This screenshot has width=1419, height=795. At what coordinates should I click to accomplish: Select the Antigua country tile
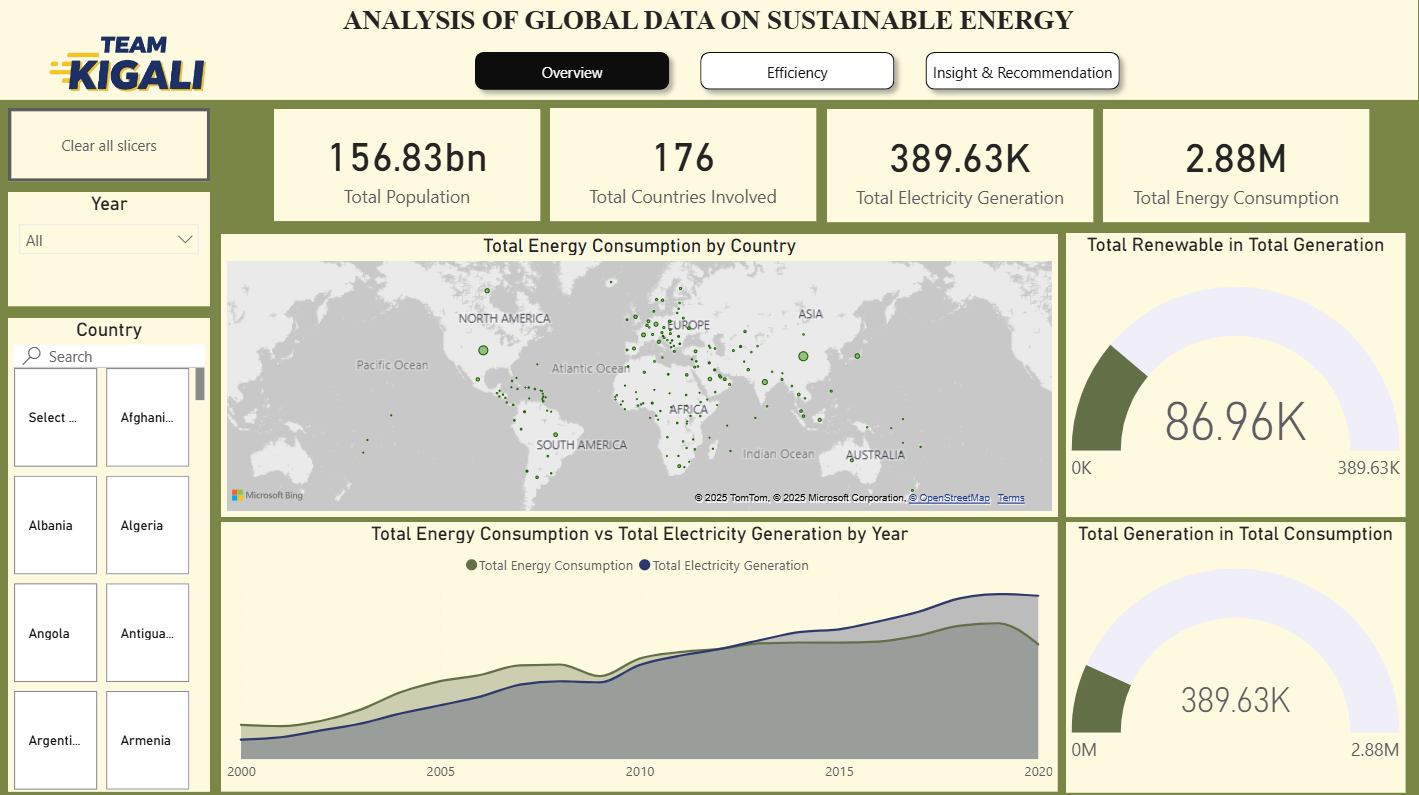point(147,633)
